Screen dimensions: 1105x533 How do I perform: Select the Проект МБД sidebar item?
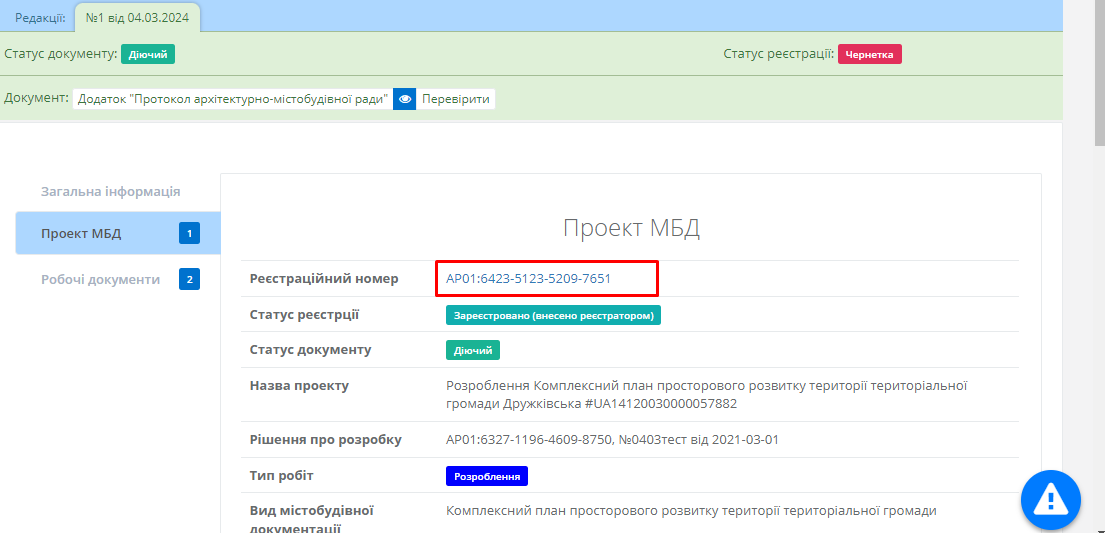tap(81, 234)
